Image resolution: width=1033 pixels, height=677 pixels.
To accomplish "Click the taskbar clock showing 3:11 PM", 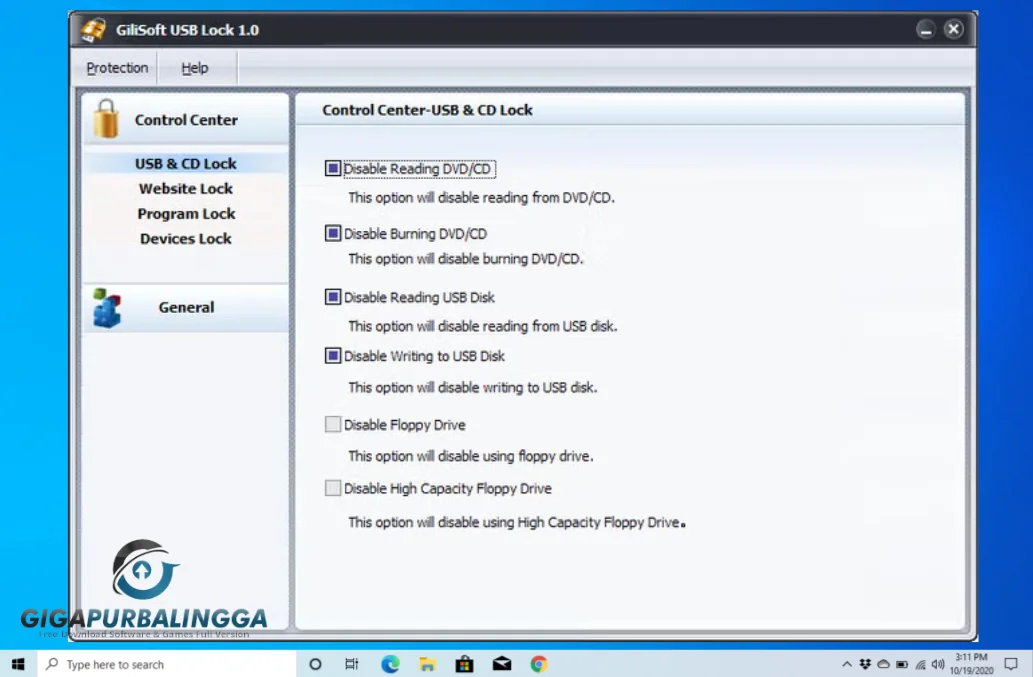I will [971, 664].
